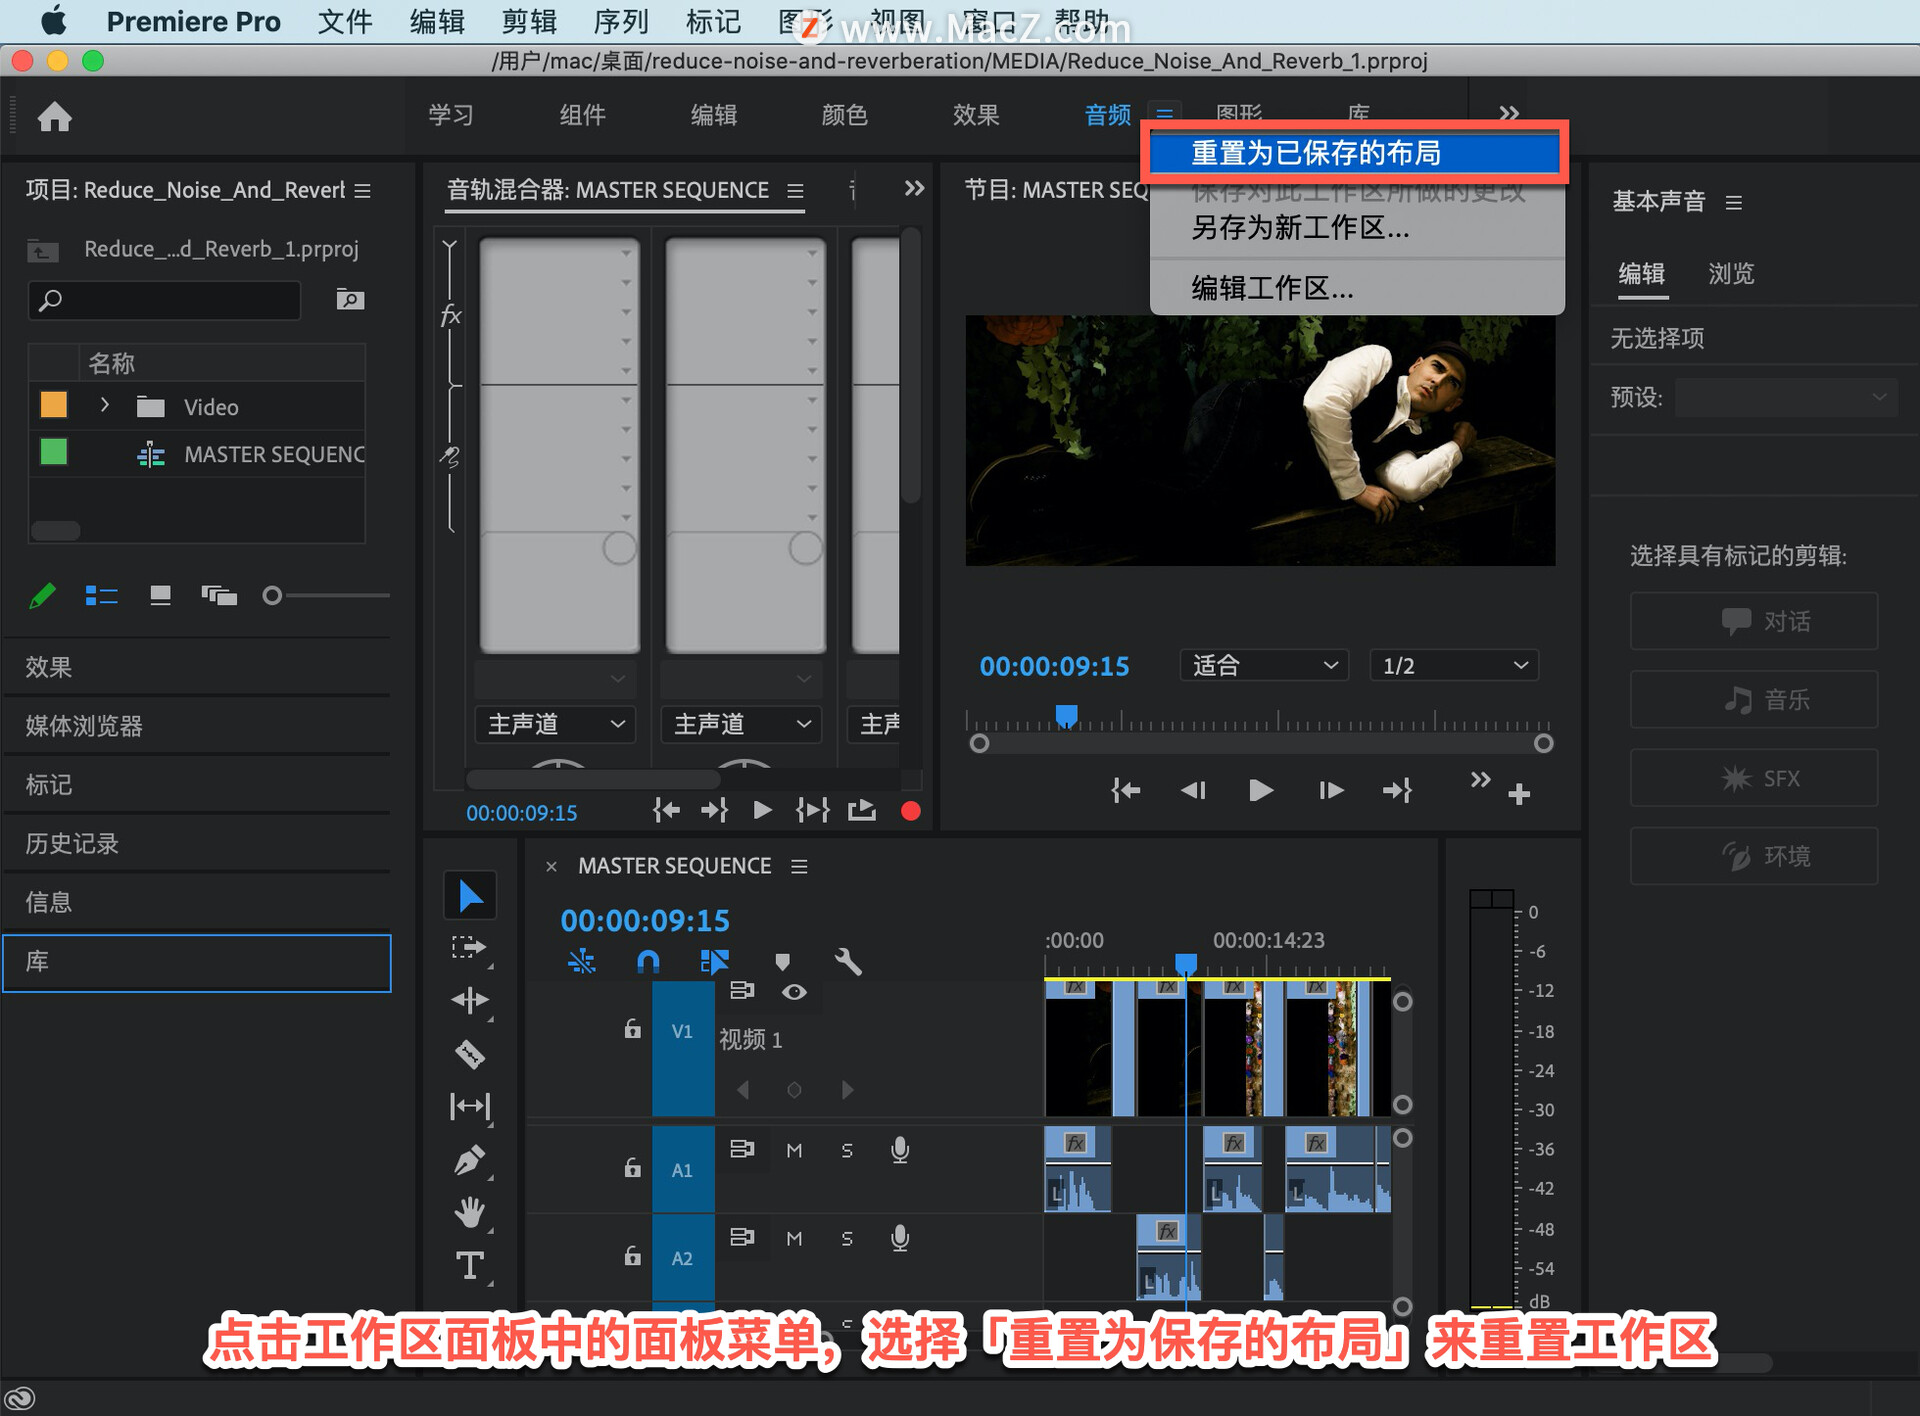Toggle snap magnet in timeline
The width and height of the screenshot is (1920, 1416).
(x=648, y=962)
